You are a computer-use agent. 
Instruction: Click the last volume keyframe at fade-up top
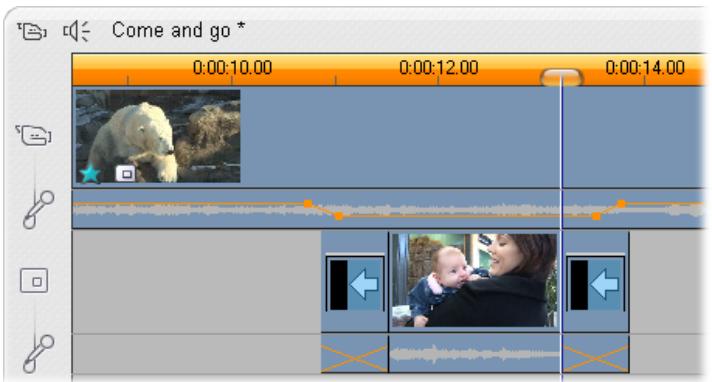pos(622,203)
